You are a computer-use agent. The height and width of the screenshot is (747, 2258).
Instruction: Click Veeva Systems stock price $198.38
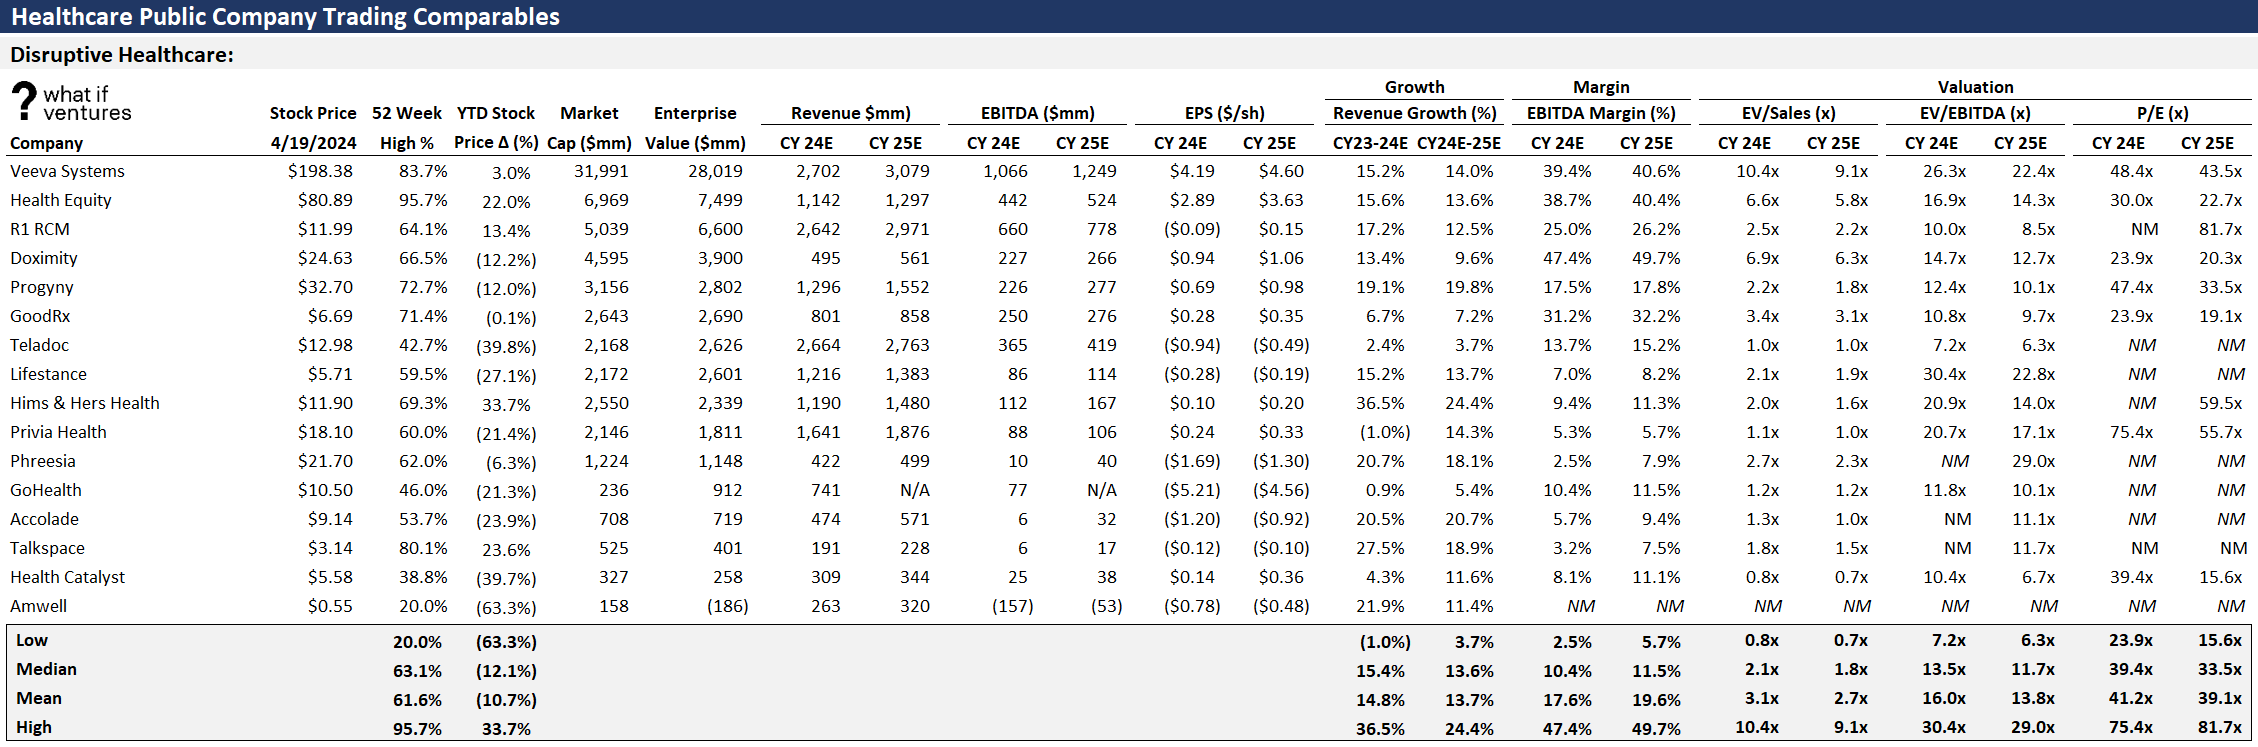coord(320,171)
